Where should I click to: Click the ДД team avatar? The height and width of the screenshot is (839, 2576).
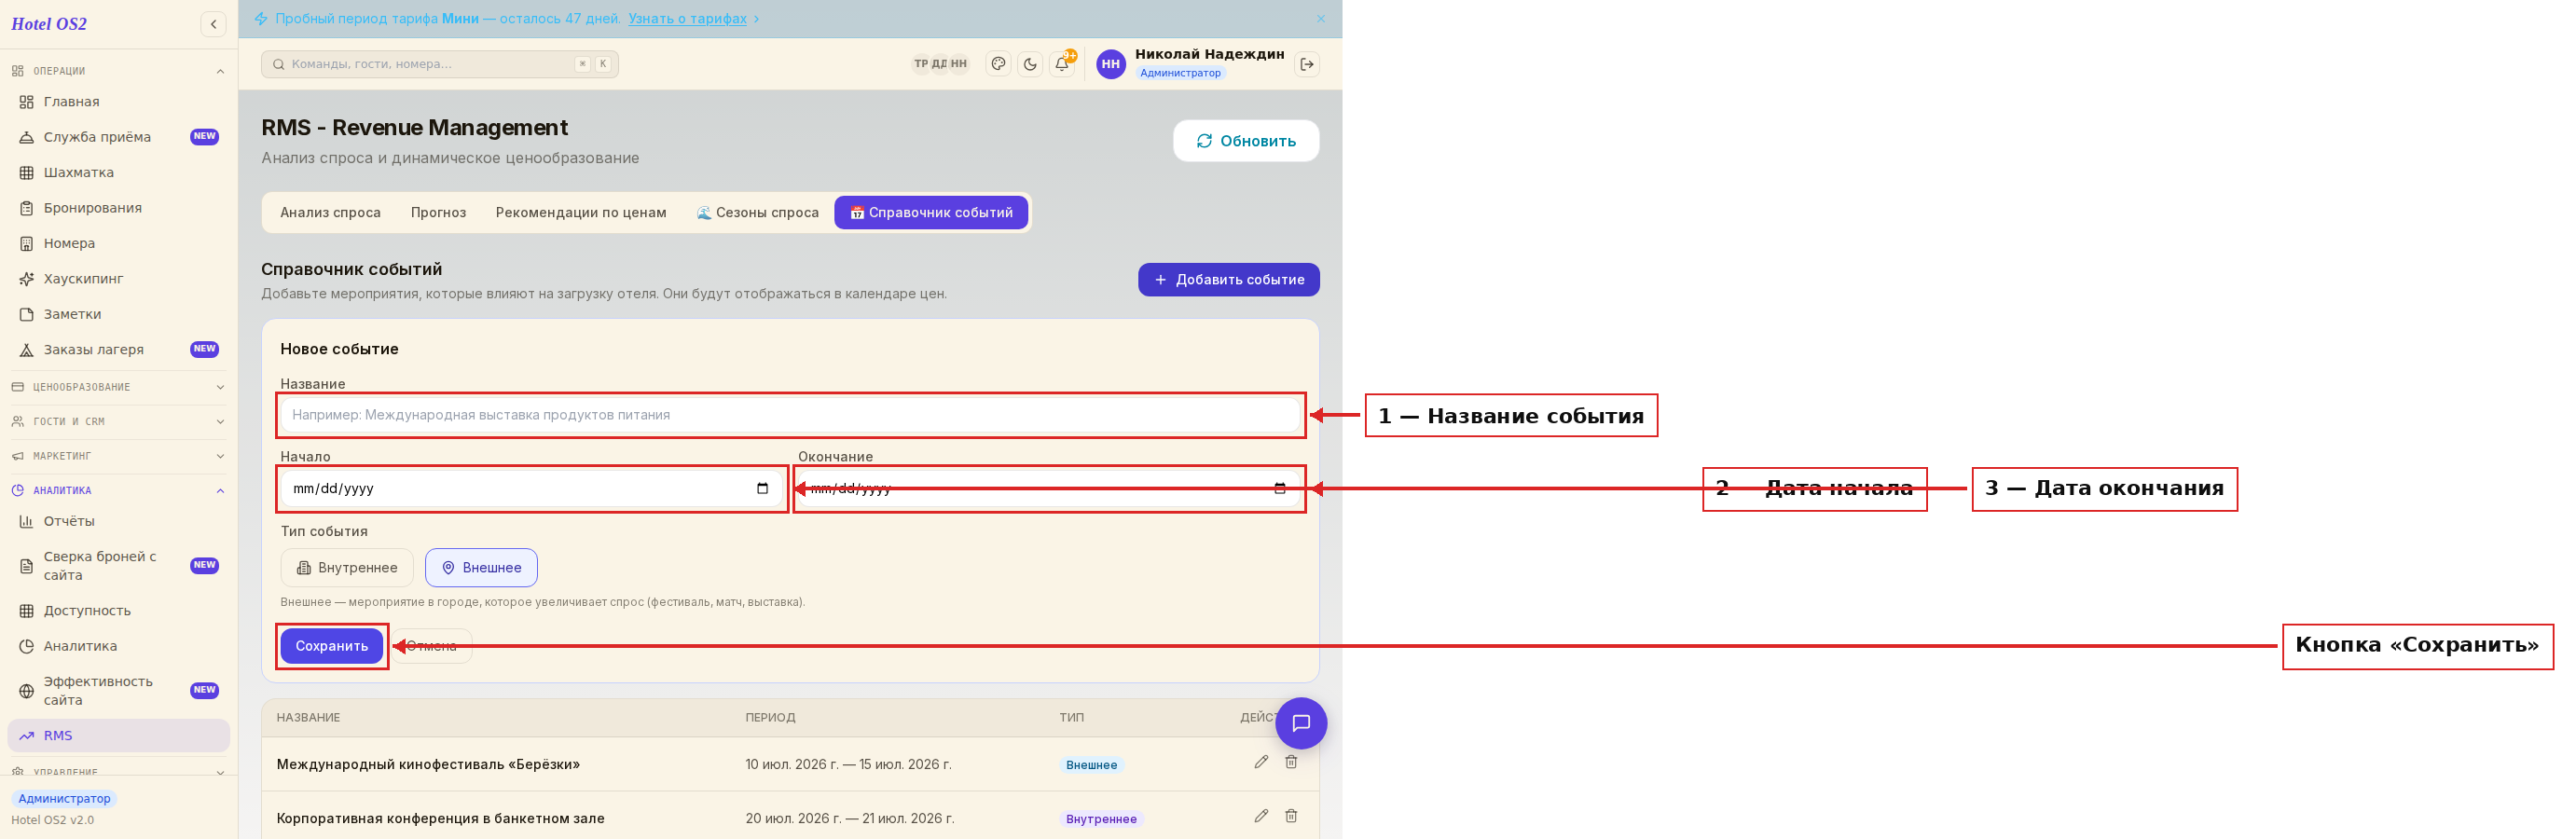click(939, 64)
